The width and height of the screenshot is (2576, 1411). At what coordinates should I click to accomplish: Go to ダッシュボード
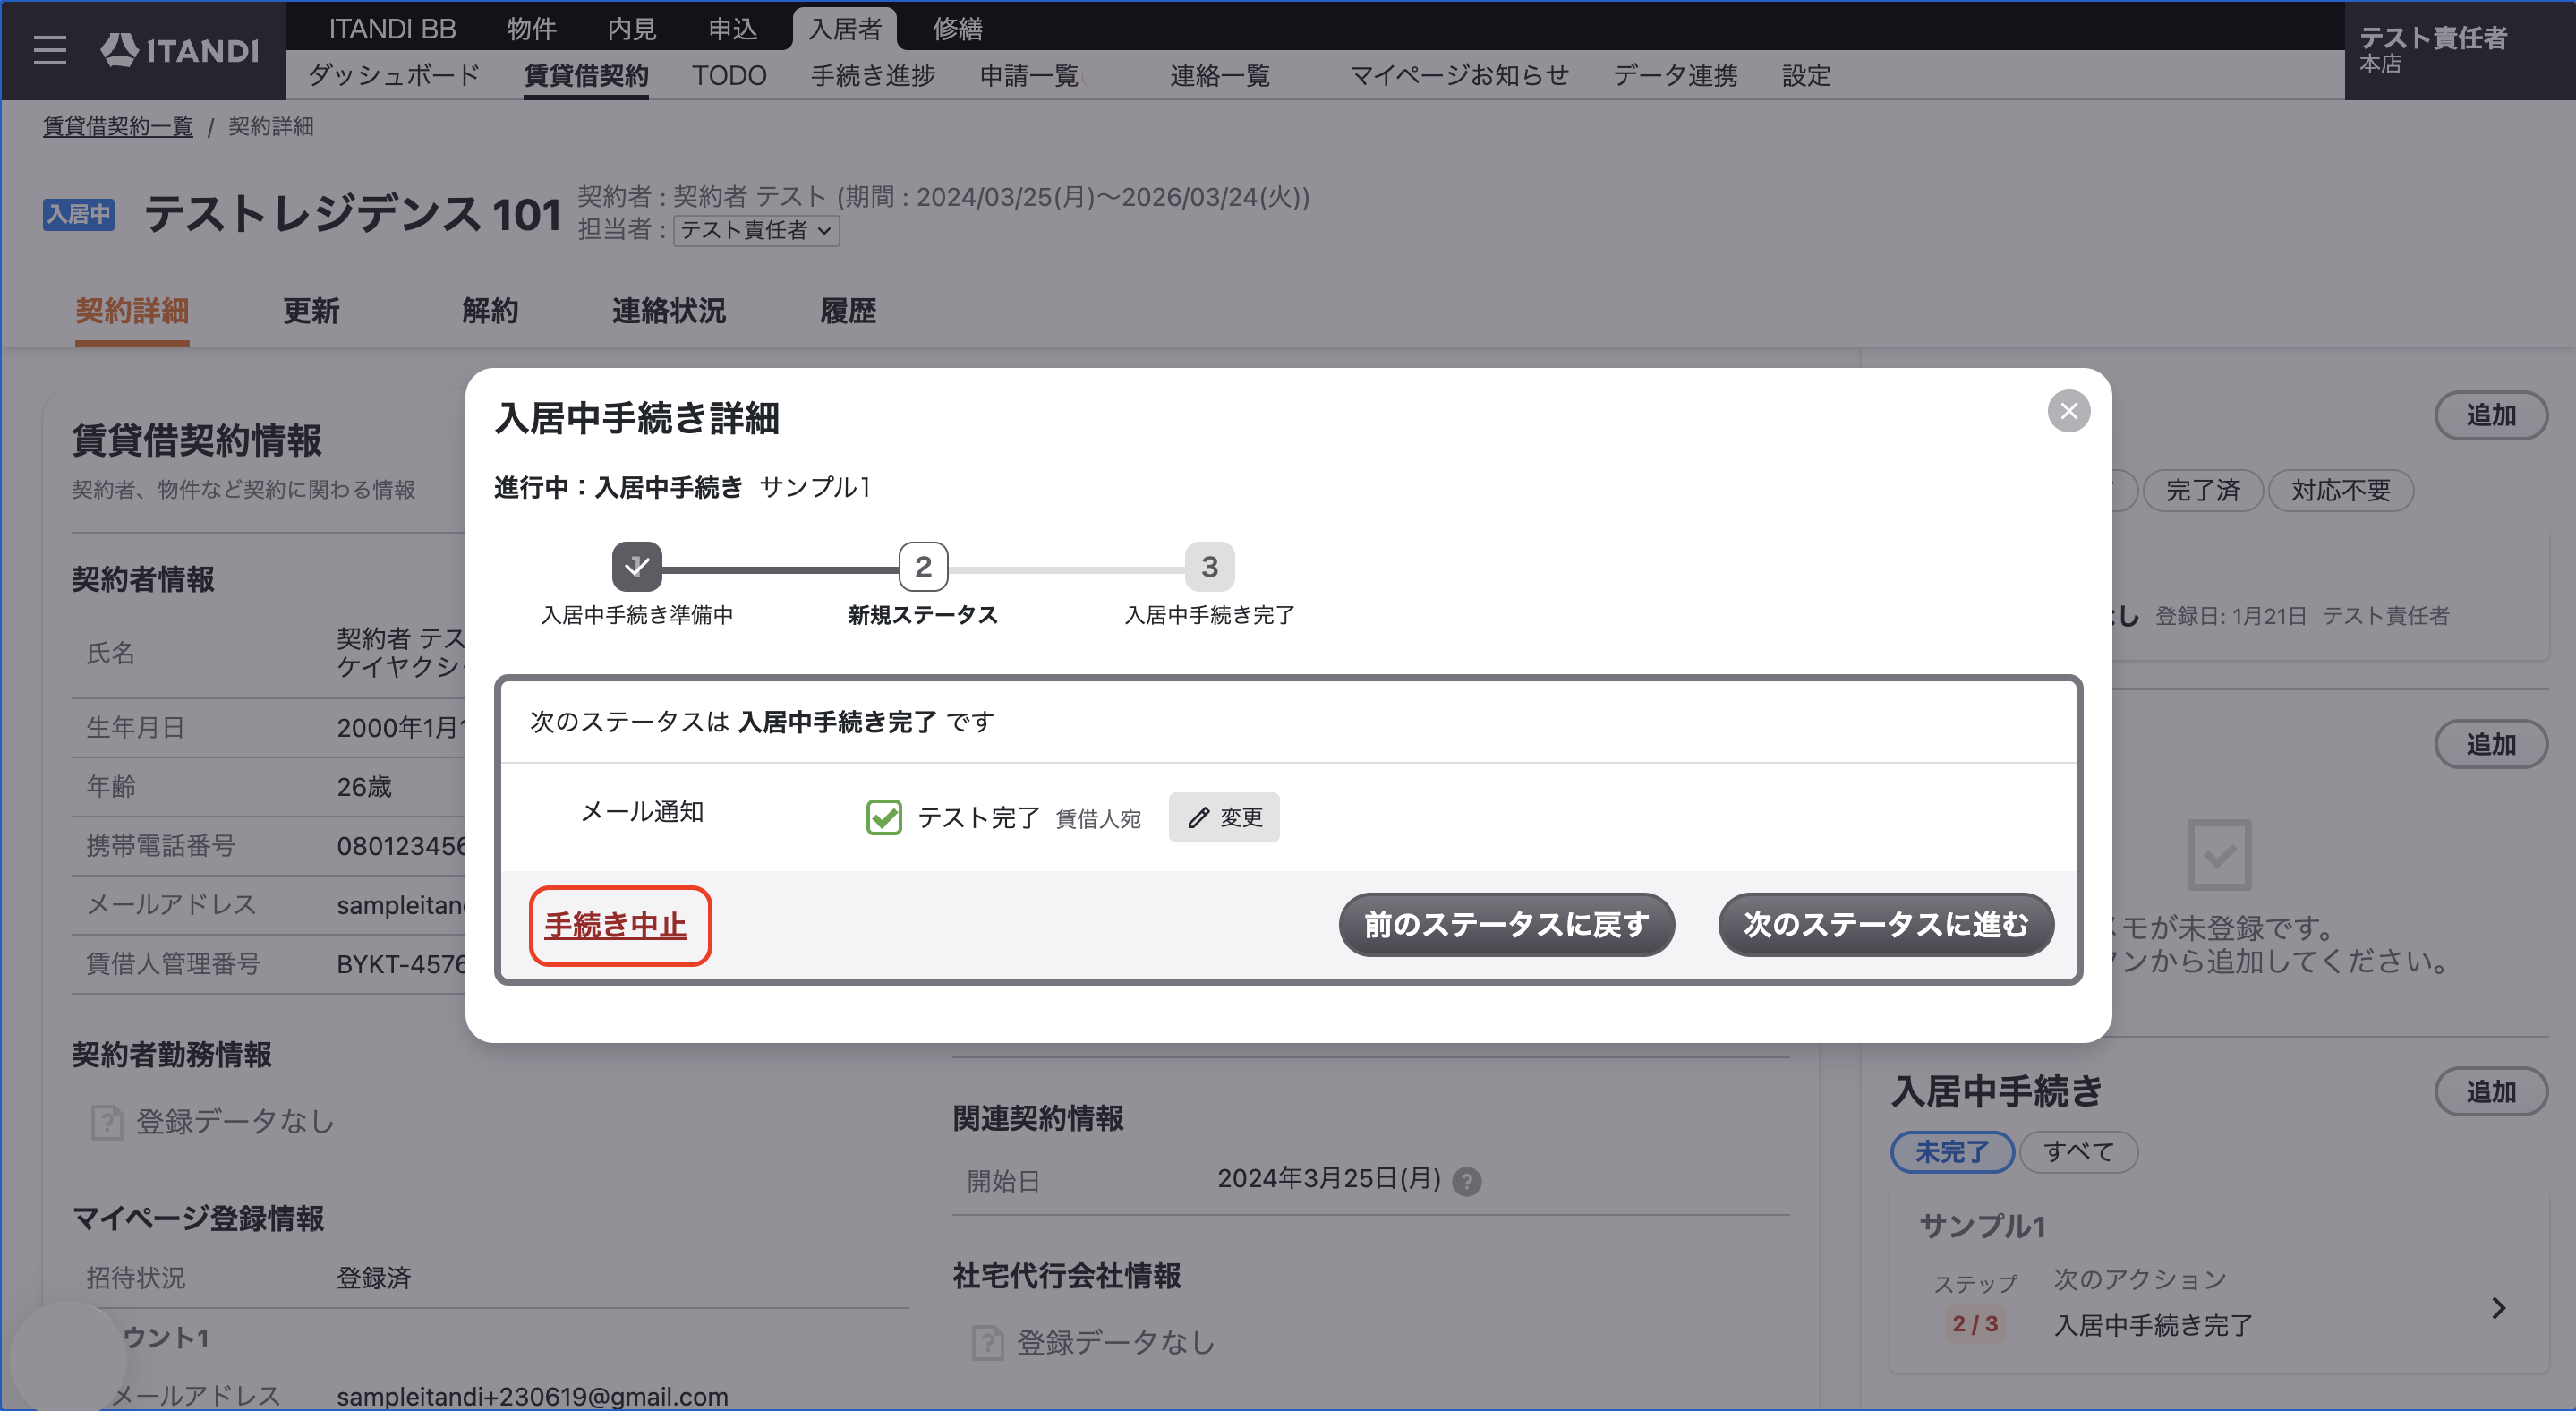394,75
